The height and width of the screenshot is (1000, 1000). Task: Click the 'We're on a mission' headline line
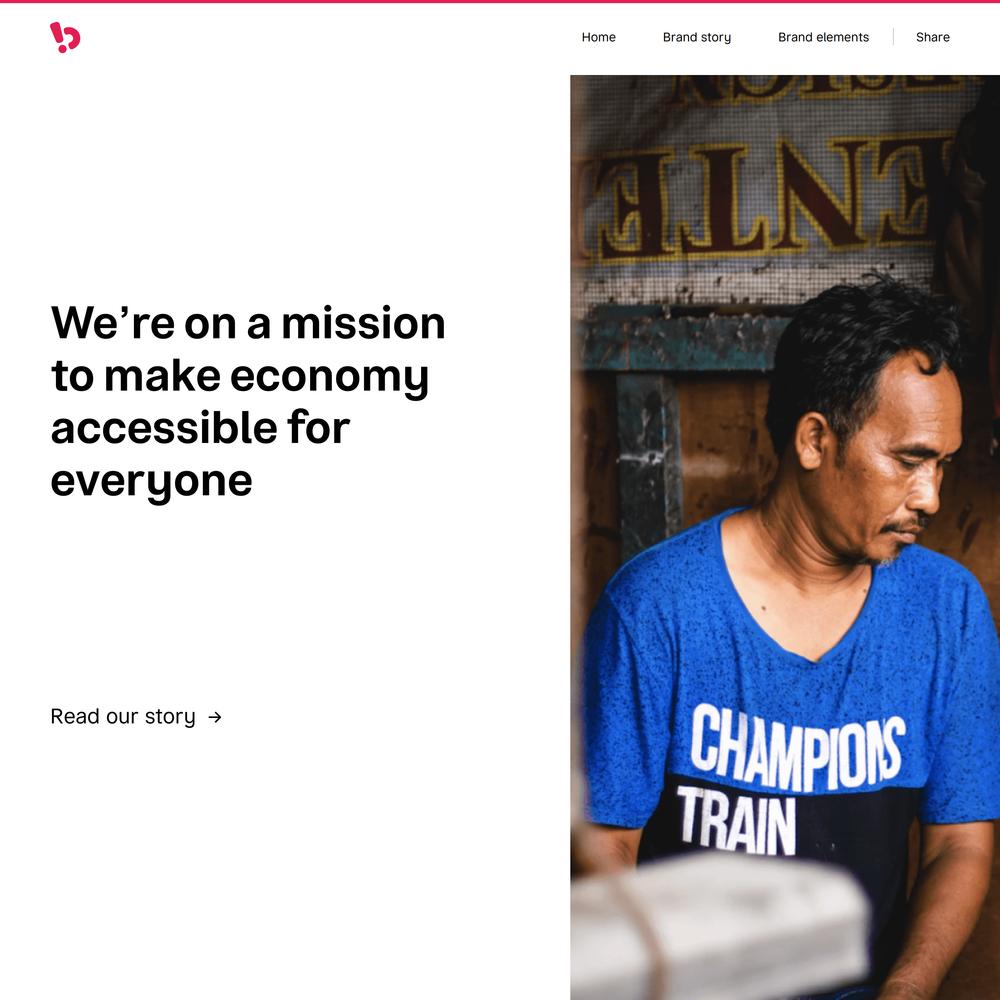247,323
